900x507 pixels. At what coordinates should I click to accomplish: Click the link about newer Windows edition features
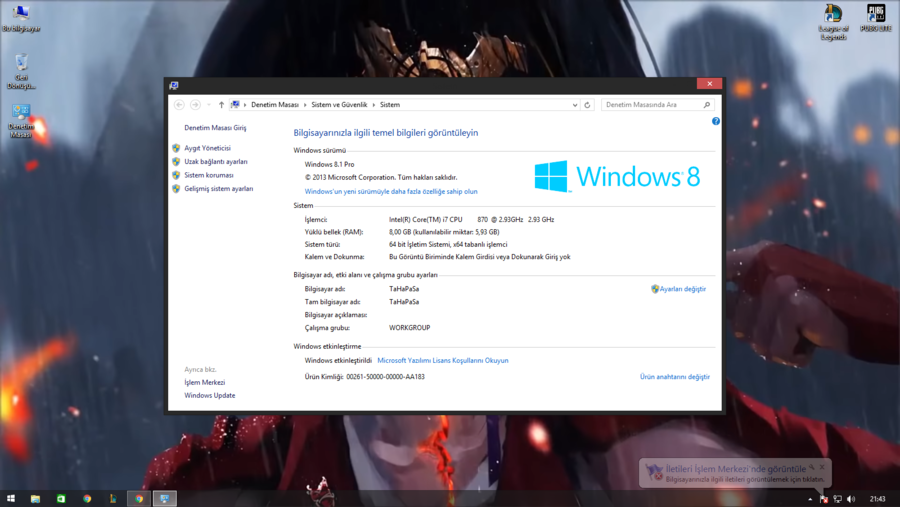click(391, 192)
